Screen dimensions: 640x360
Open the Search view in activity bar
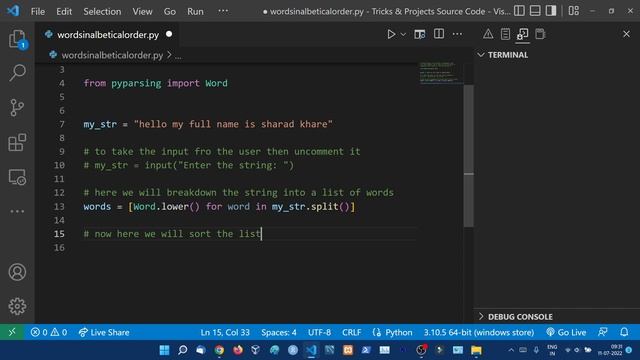(x=17, y=73)
